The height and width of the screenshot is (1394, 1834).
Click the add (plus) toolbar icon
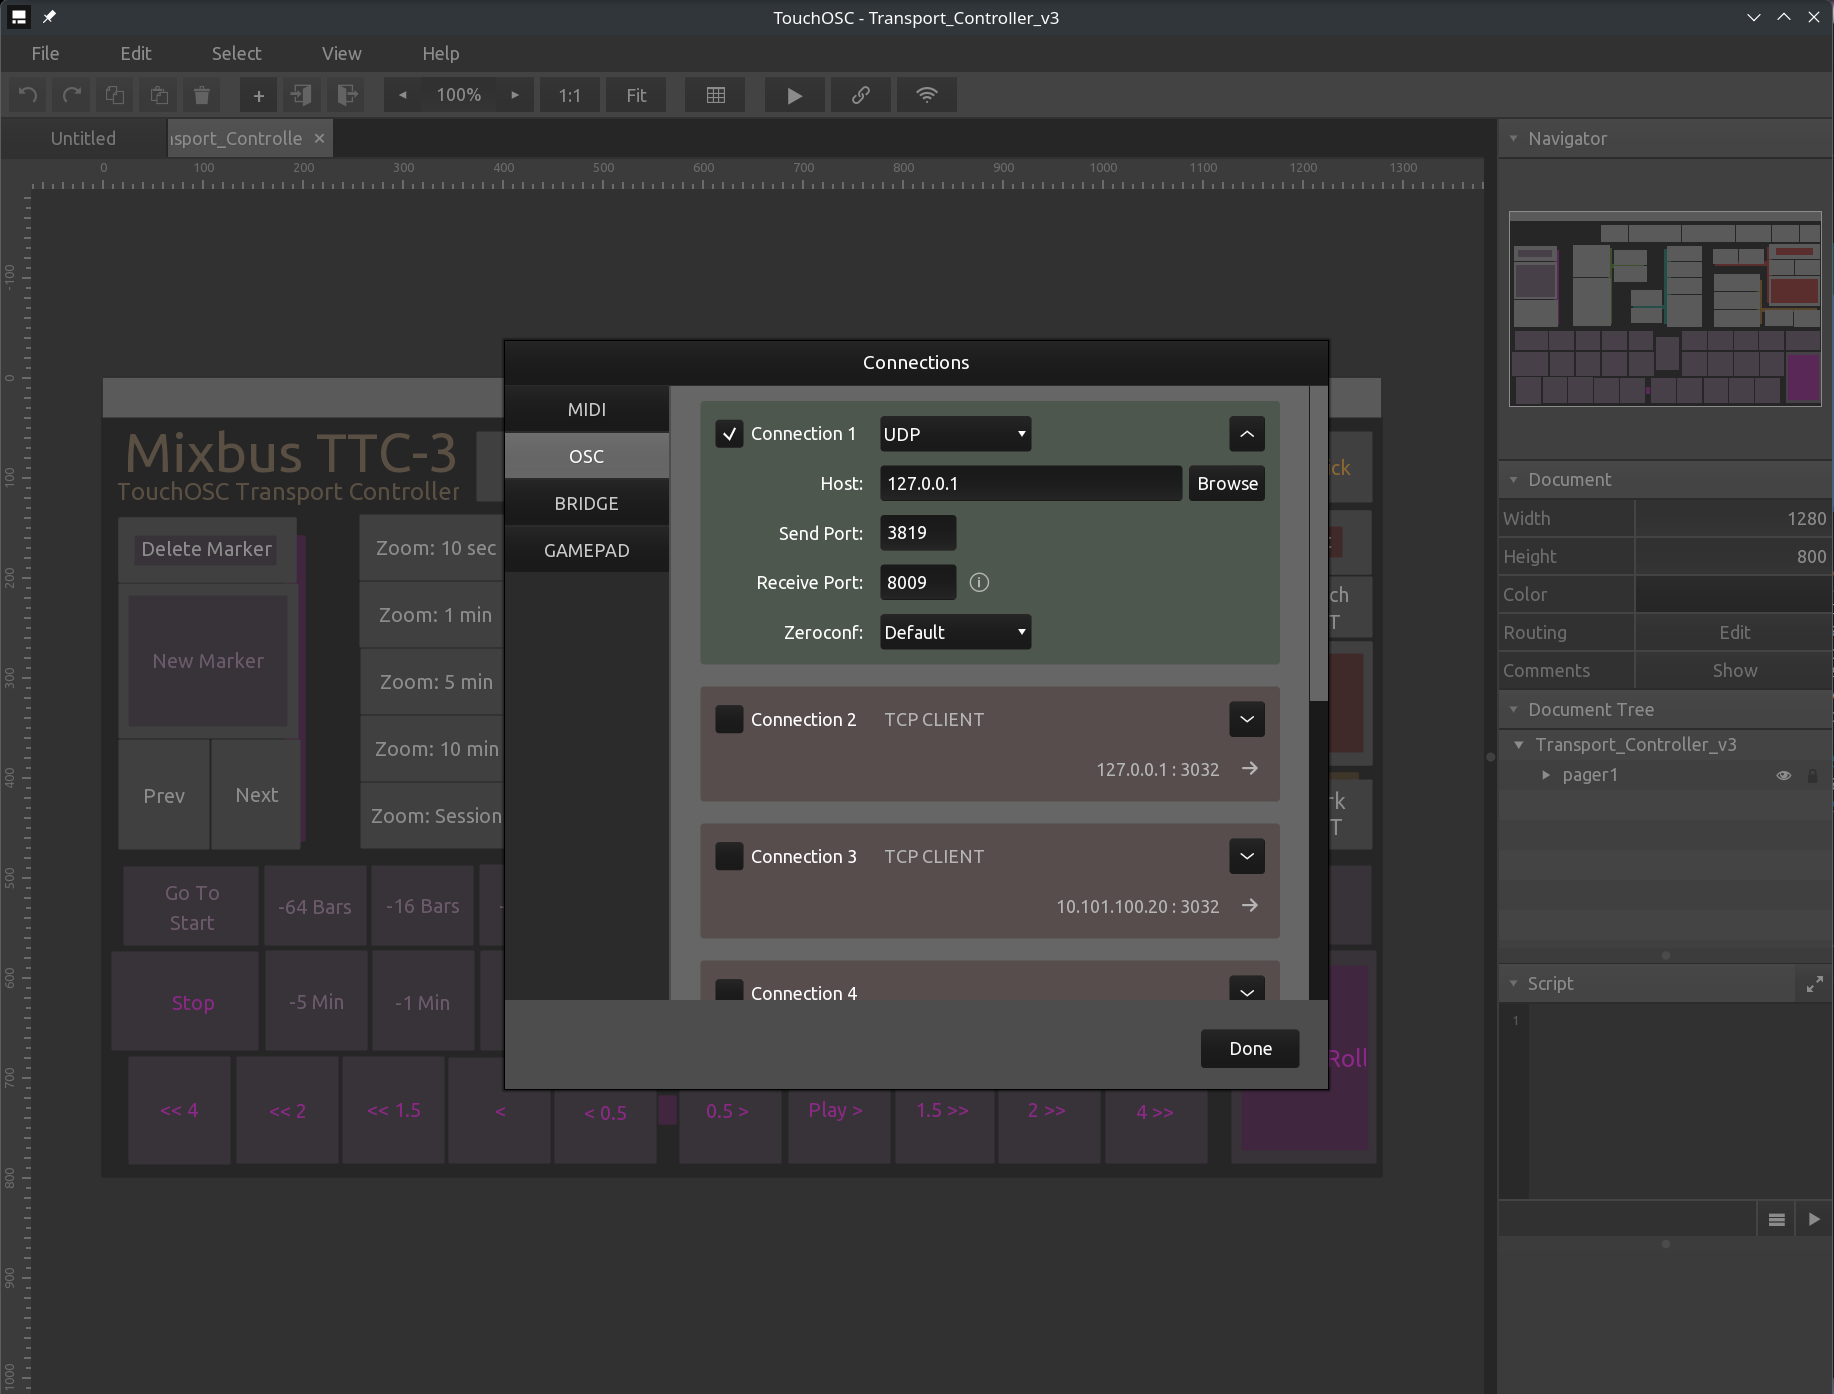coord(258,95)
